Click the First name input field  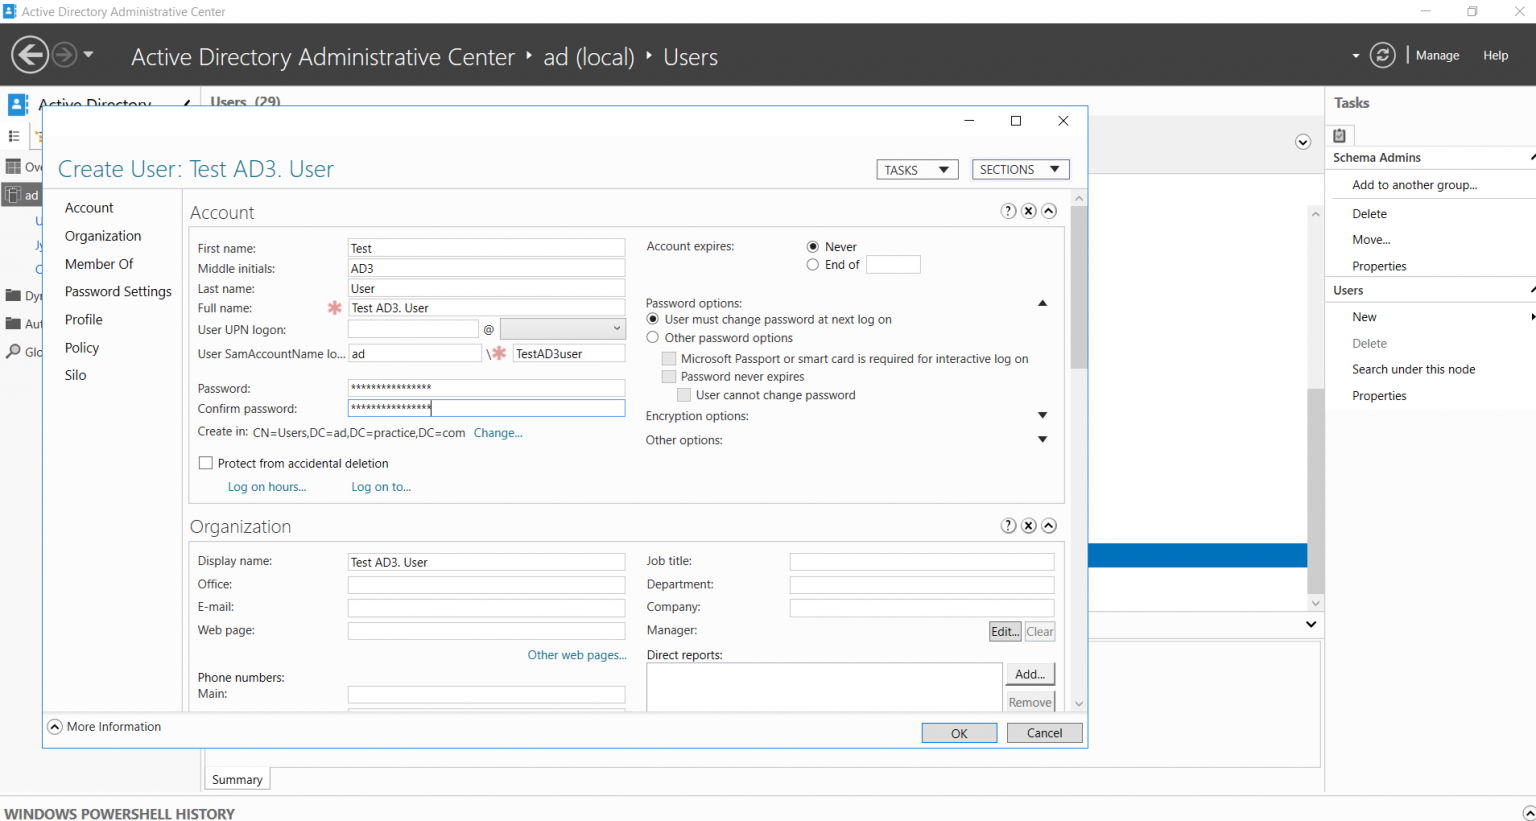click(x=486, y=248)
